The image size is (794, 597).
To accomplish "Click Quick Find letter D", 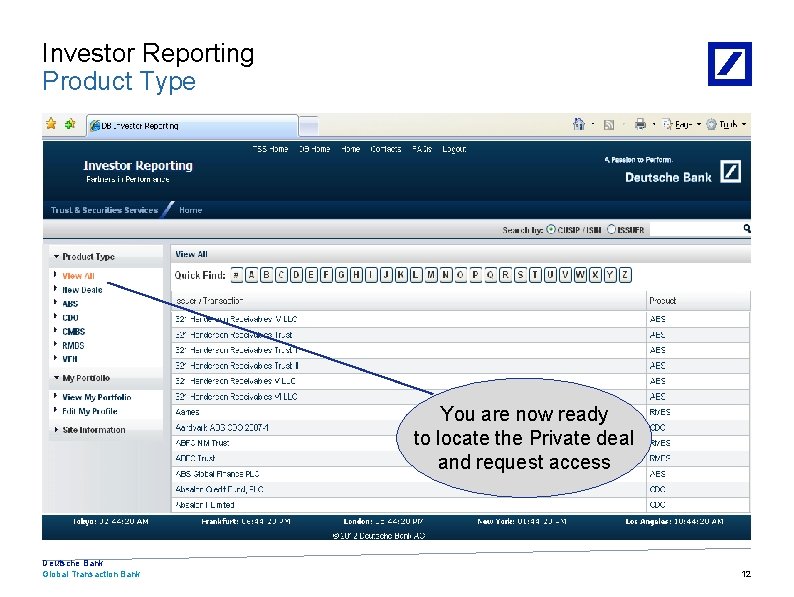I will (x=296, y=275).
